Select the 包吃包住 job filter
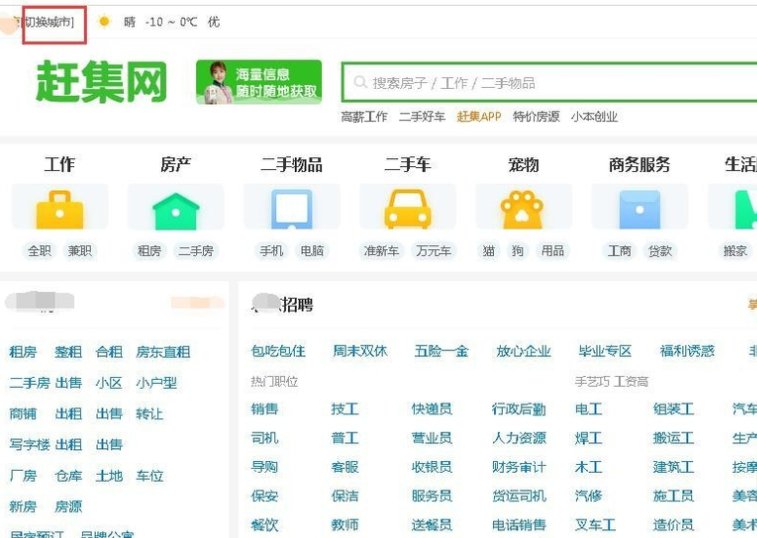Screen dimensions: 757x538 pyautogui.click(x=278, y=351)
